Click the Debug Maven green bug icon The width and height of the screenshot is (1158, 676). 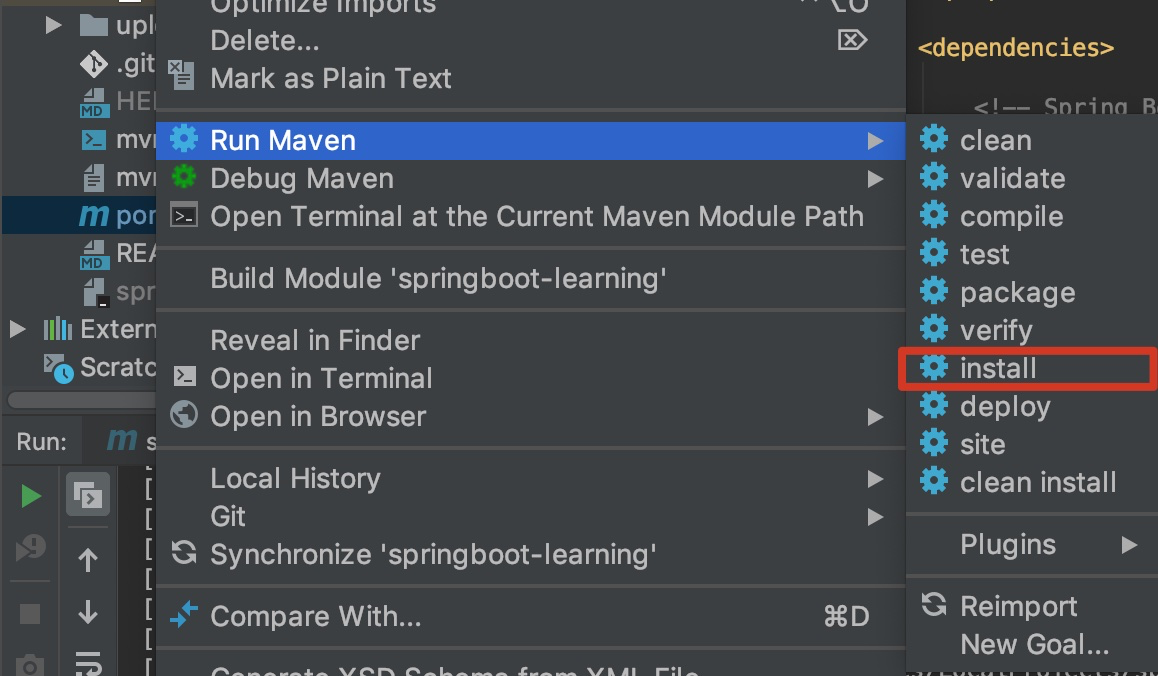[x=185, y=178]
